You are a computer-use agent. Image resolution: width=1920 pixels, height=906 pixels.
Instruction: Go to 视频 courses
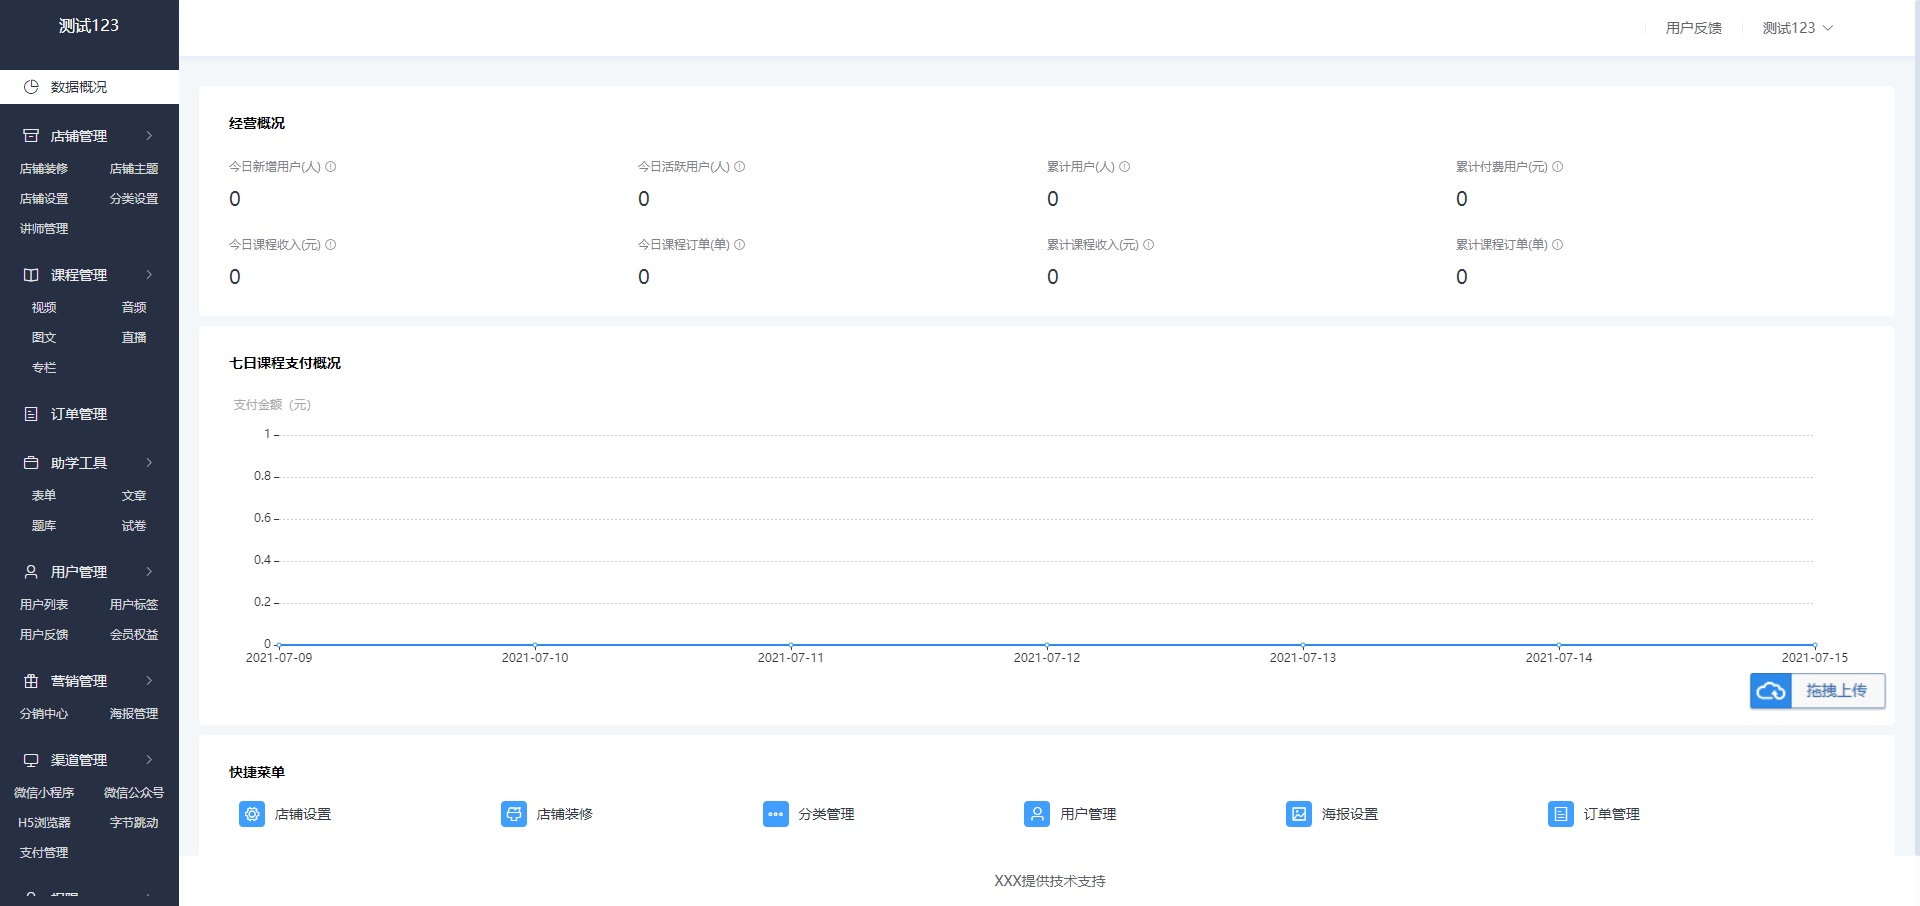coord(44,308)
